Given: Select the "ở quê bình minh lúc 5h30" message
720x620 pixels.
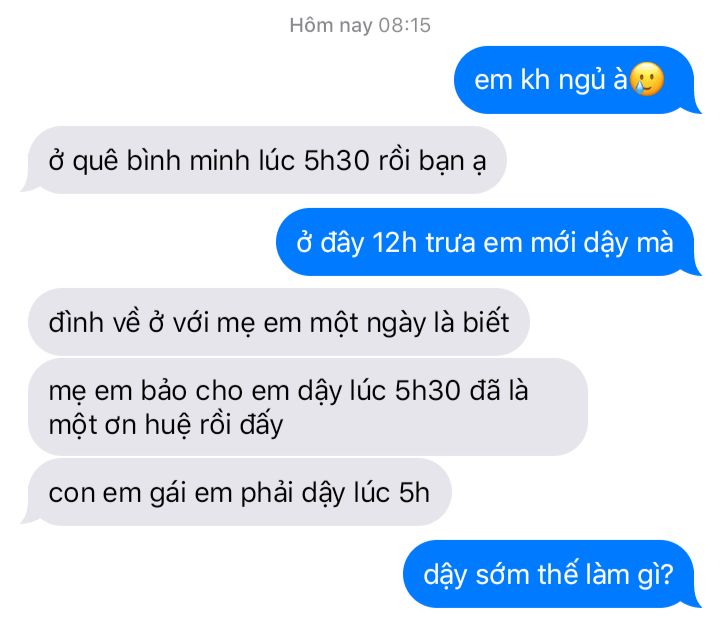Looking at the screenshot, I should pos(264,160).
